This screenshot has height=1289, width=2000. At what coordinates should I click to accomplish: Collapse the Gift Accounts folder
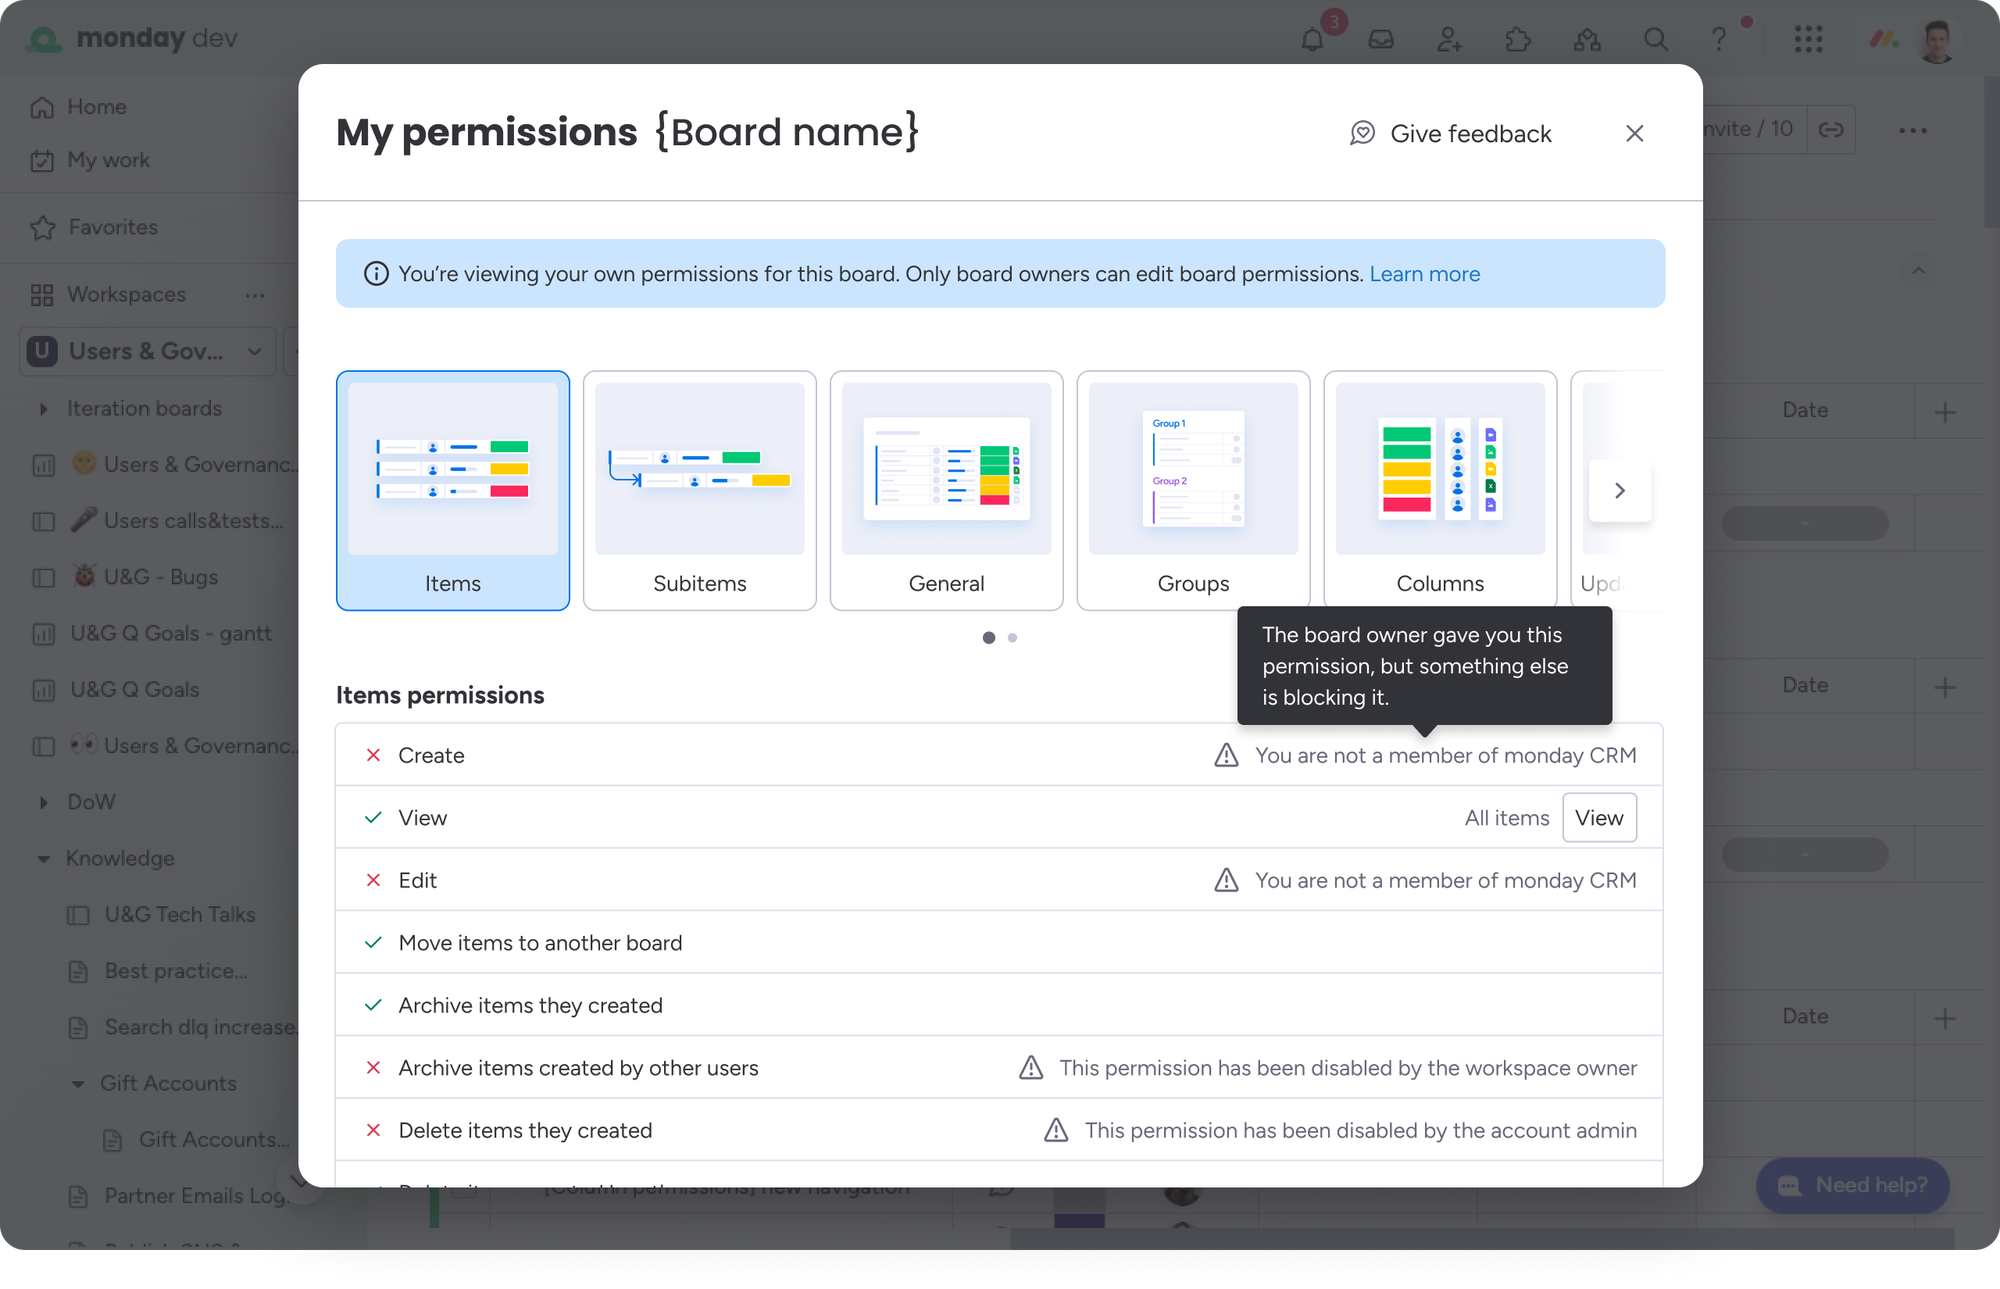pos(78,1084)
